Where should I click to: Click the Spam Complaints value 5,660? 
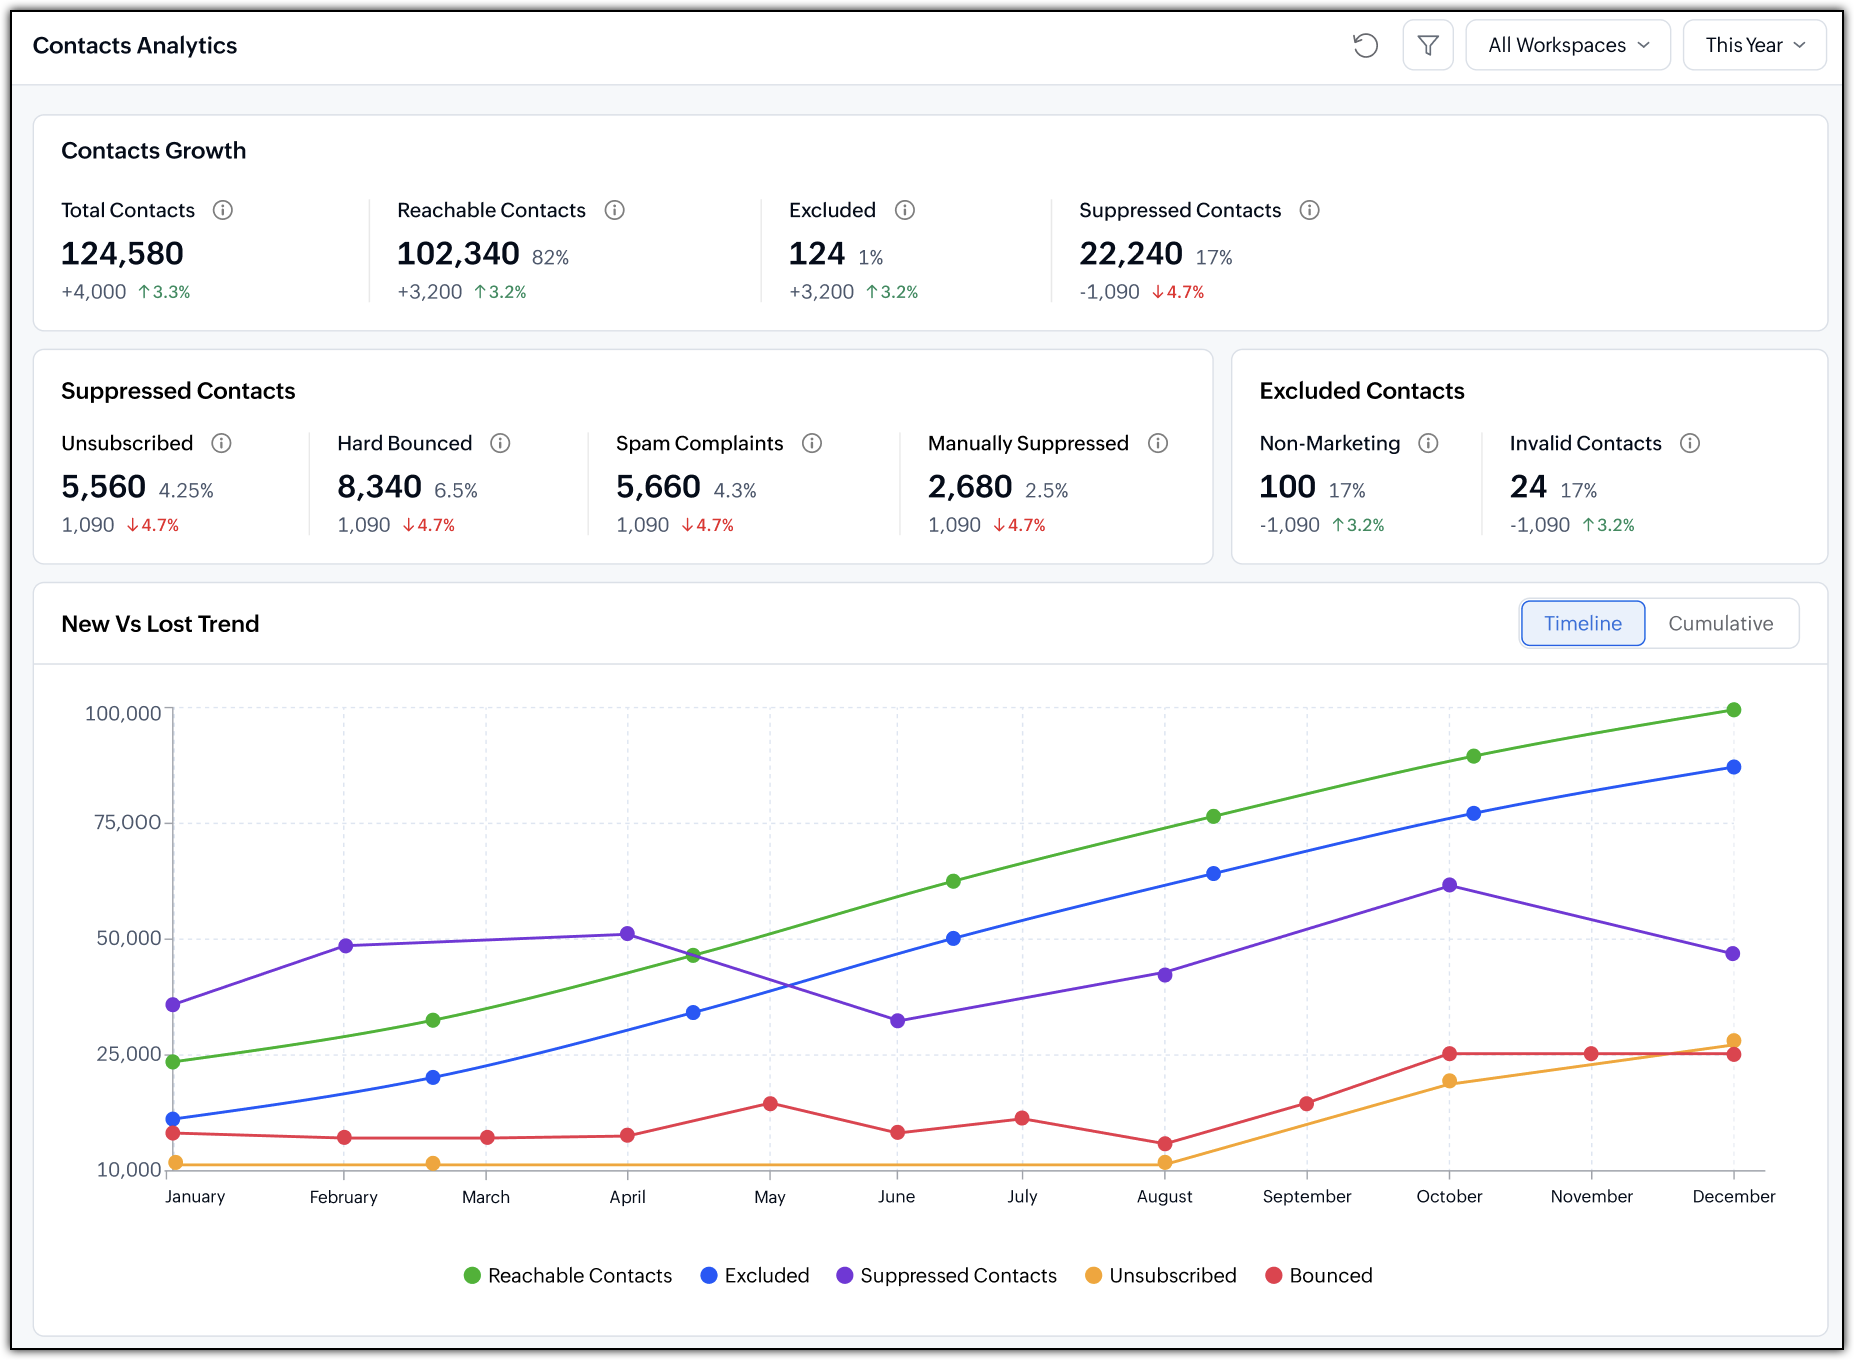pyautogui.click(x=658, y=487)
